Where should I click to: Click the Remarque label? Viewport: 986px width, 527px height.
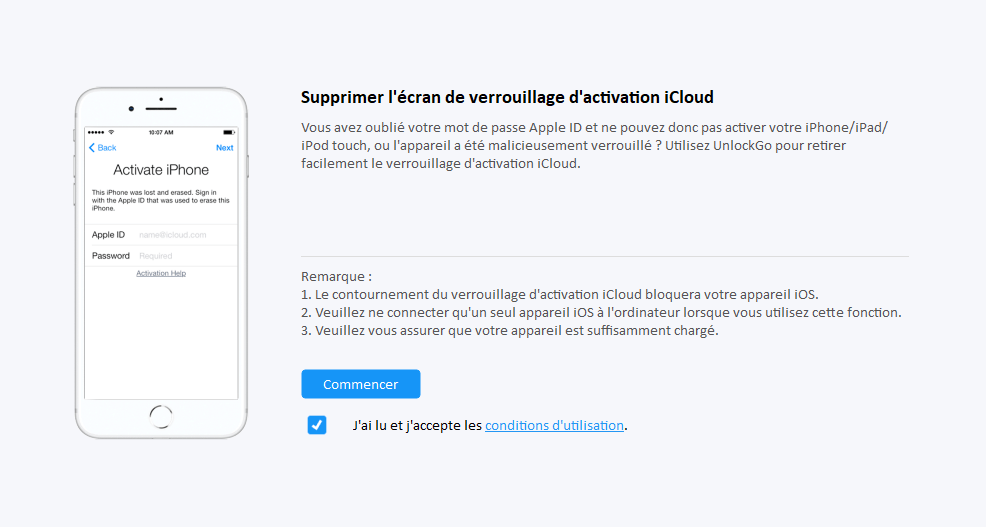(336, 276)
